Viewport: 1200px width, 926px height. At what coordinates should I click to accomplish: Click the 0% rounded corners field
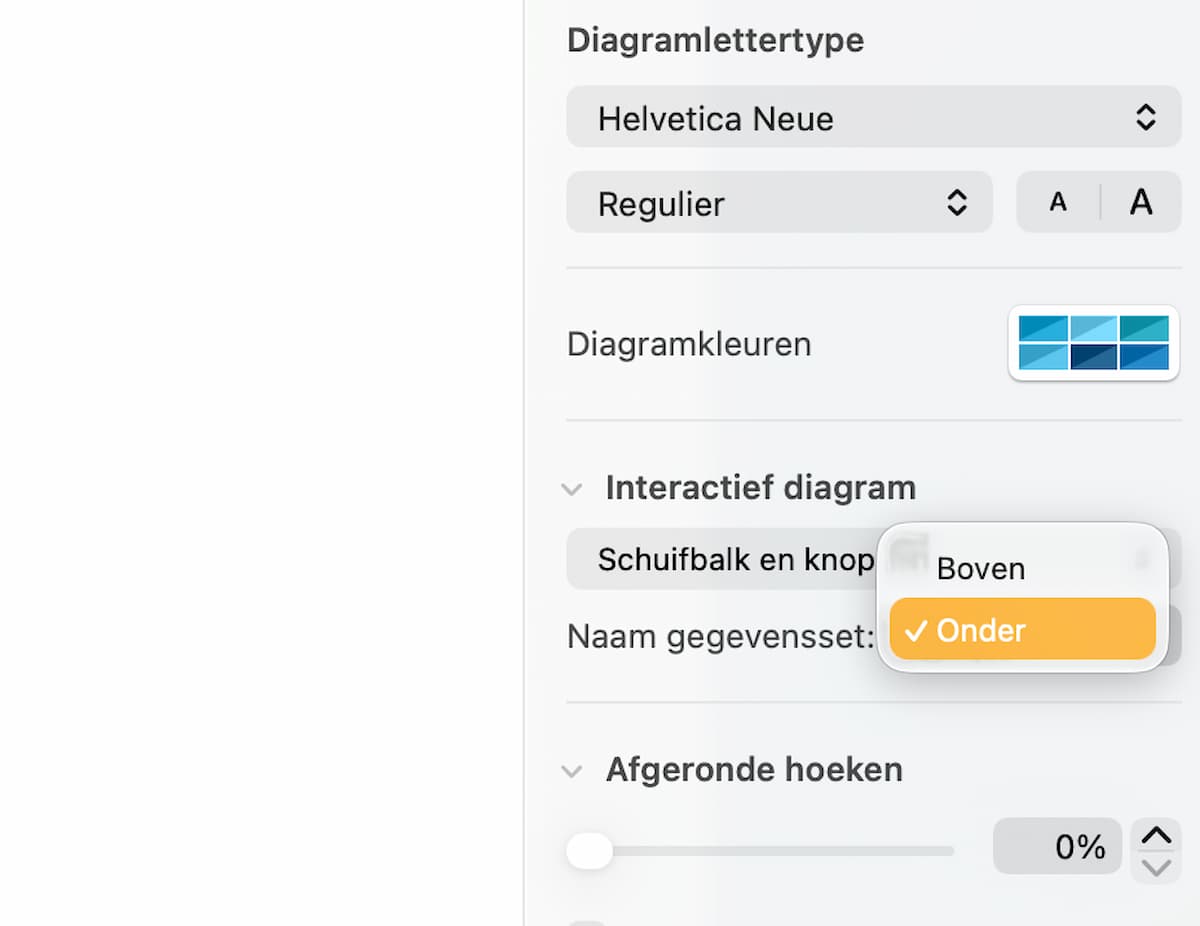(1056, 847)
